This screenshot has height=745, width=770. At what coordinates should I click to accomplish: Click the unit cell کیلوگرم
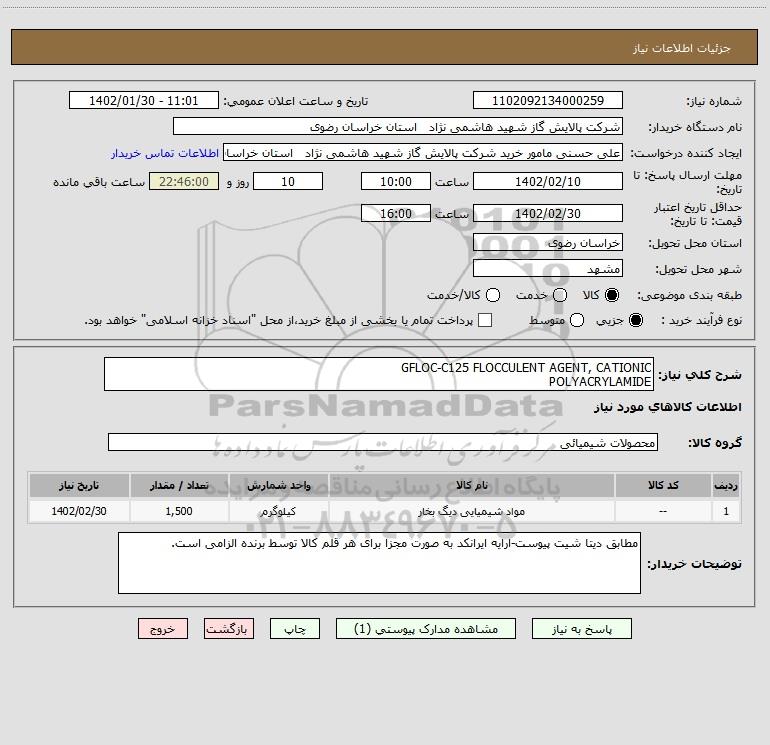(278, 512)
